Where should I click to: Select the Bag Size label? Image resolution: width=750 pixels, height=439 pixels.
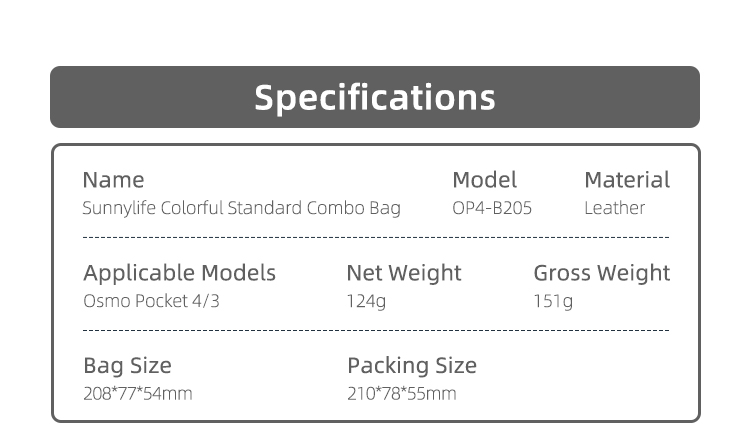click(x=127, y=365)
